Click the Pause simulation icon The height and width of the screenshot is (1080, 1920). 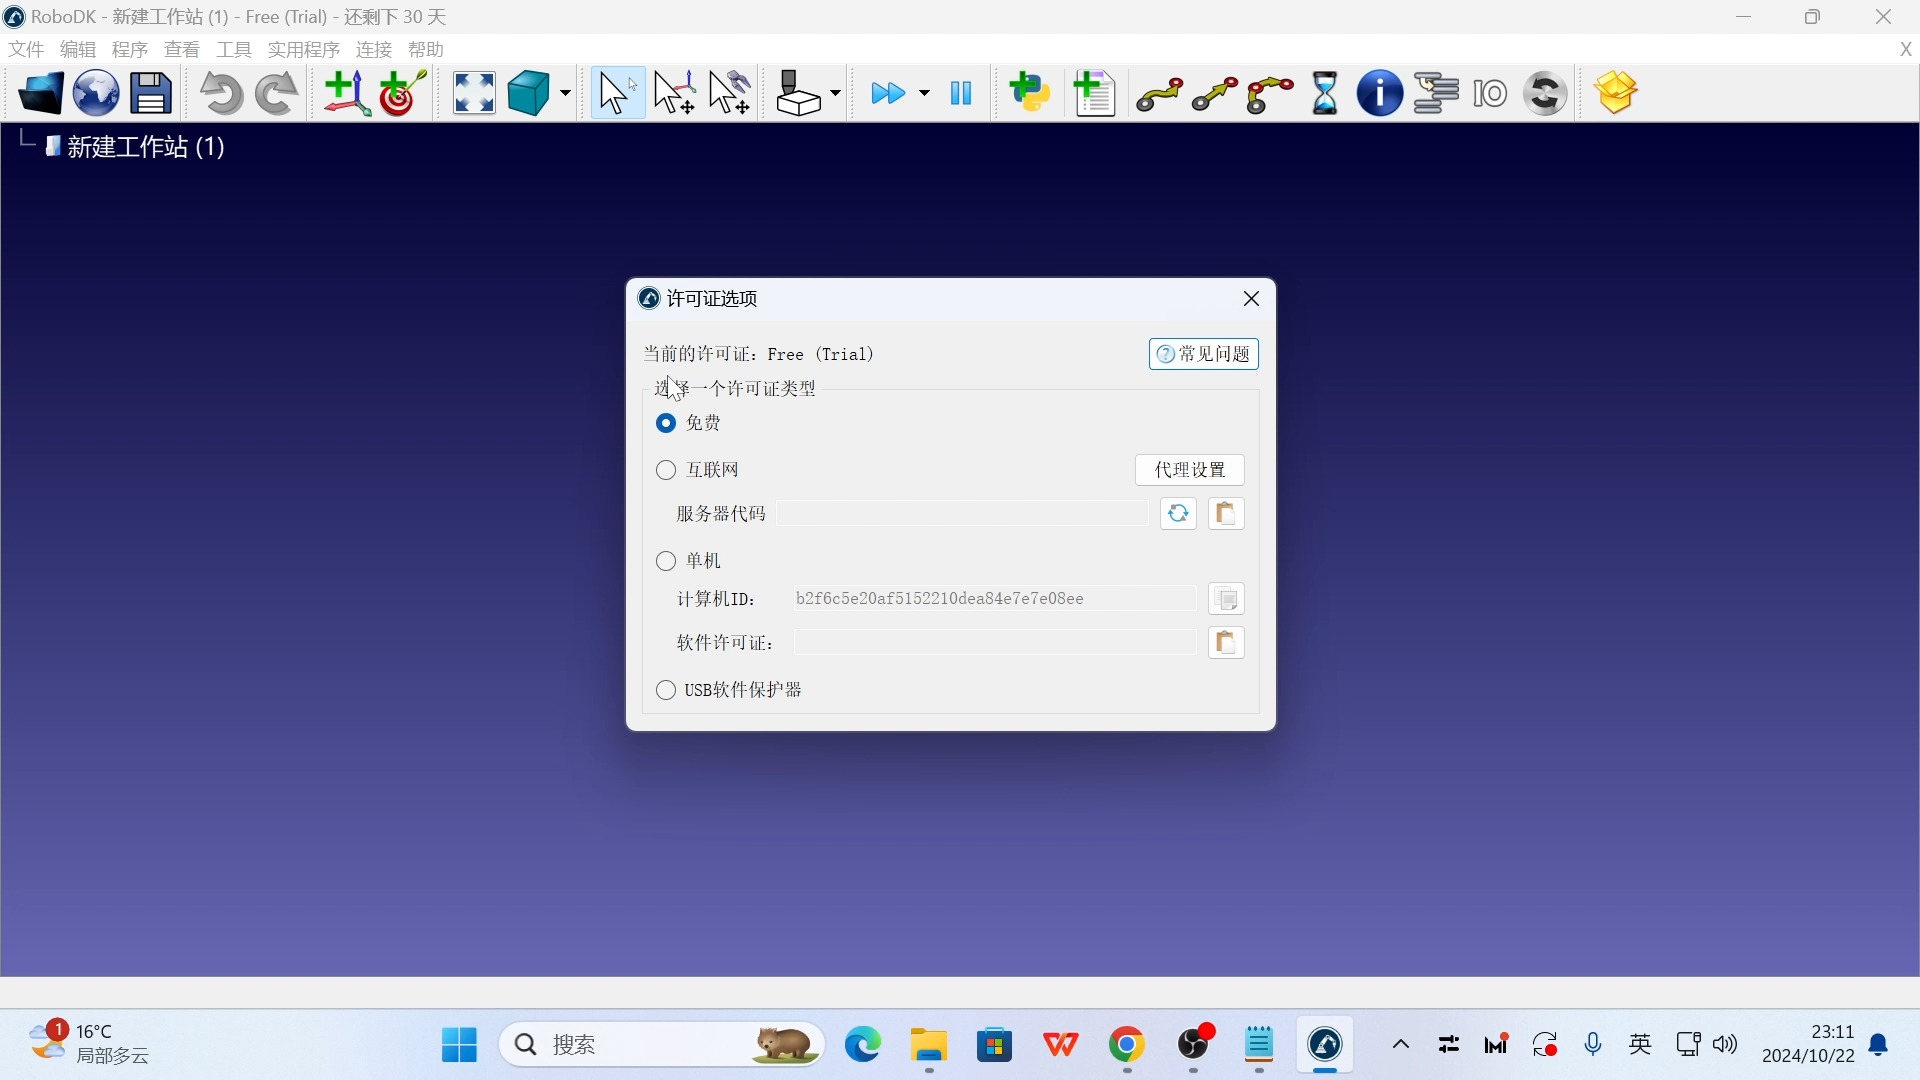[960, 92]
